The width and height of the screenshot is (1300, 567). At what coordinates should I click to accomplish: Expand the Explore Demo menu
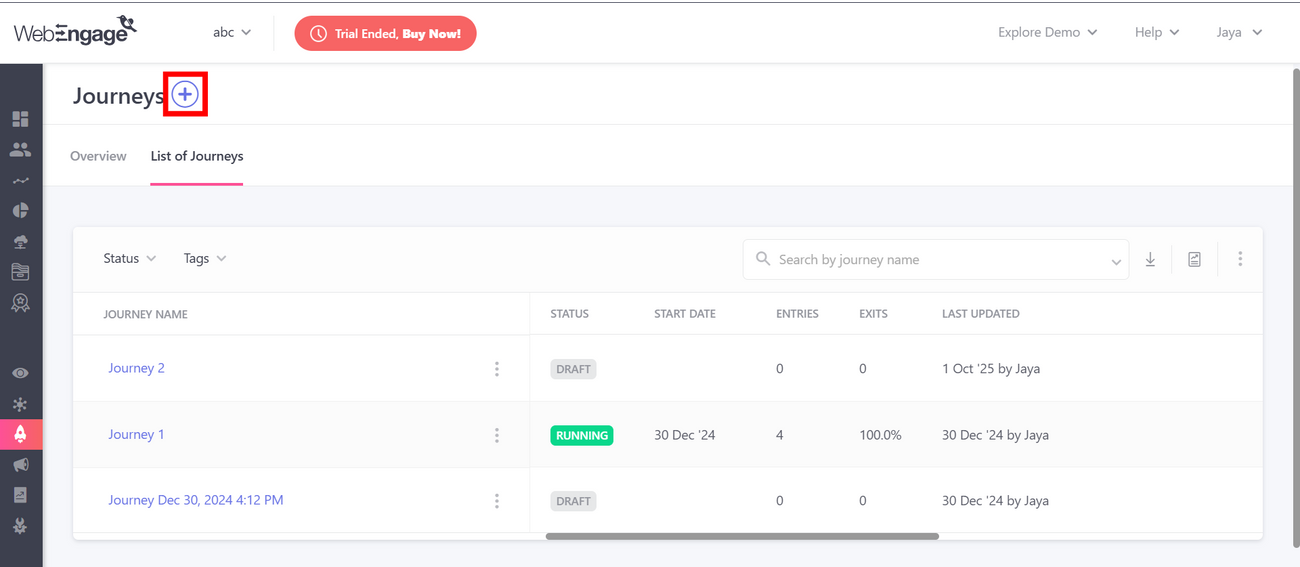[1047, 32]
